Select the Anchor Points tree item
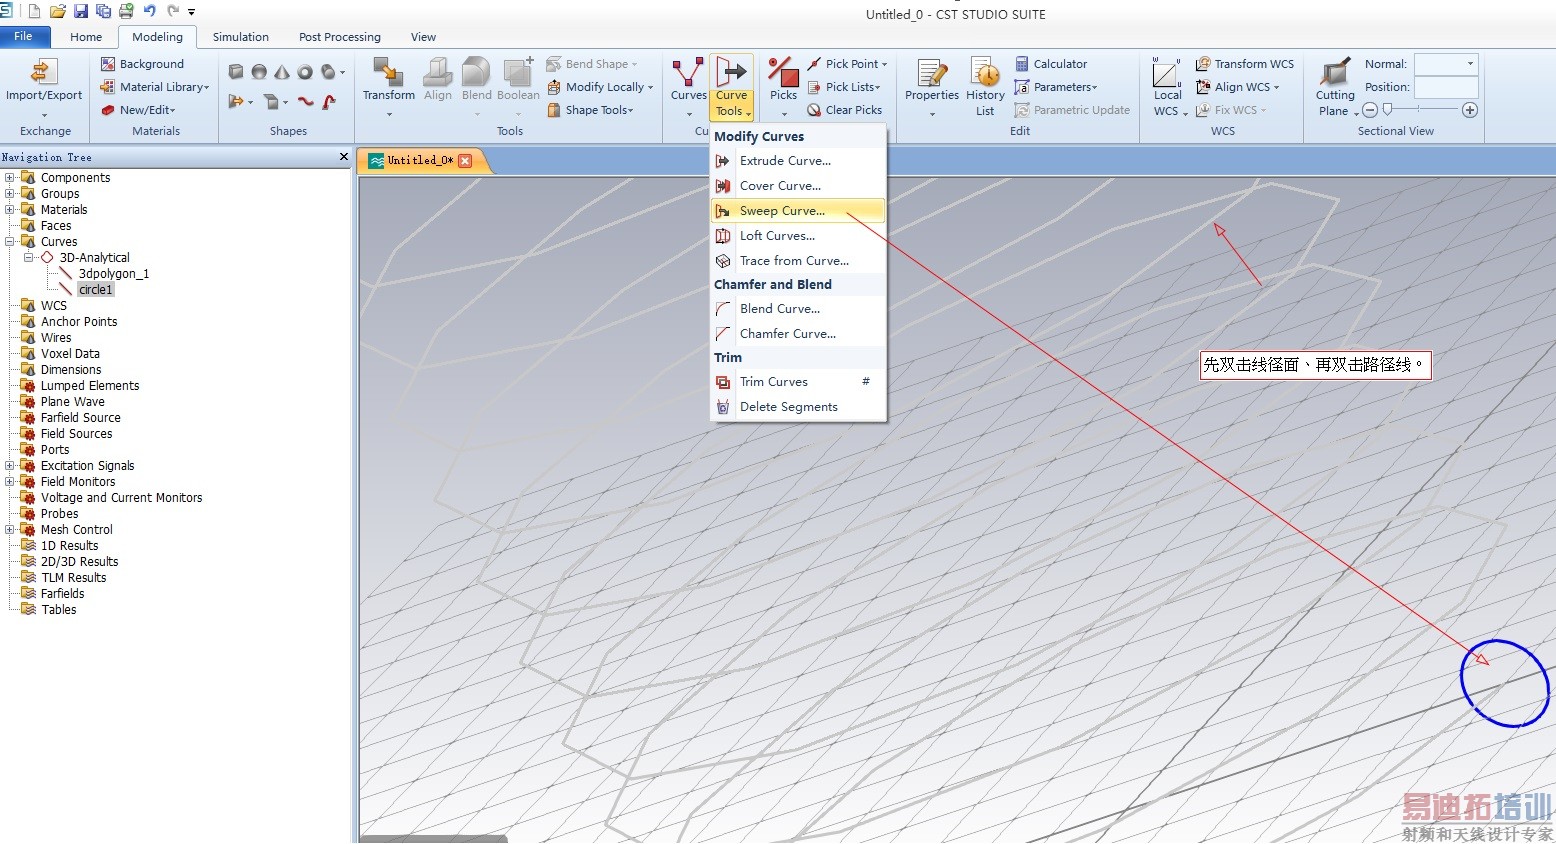 coord(79,322)
